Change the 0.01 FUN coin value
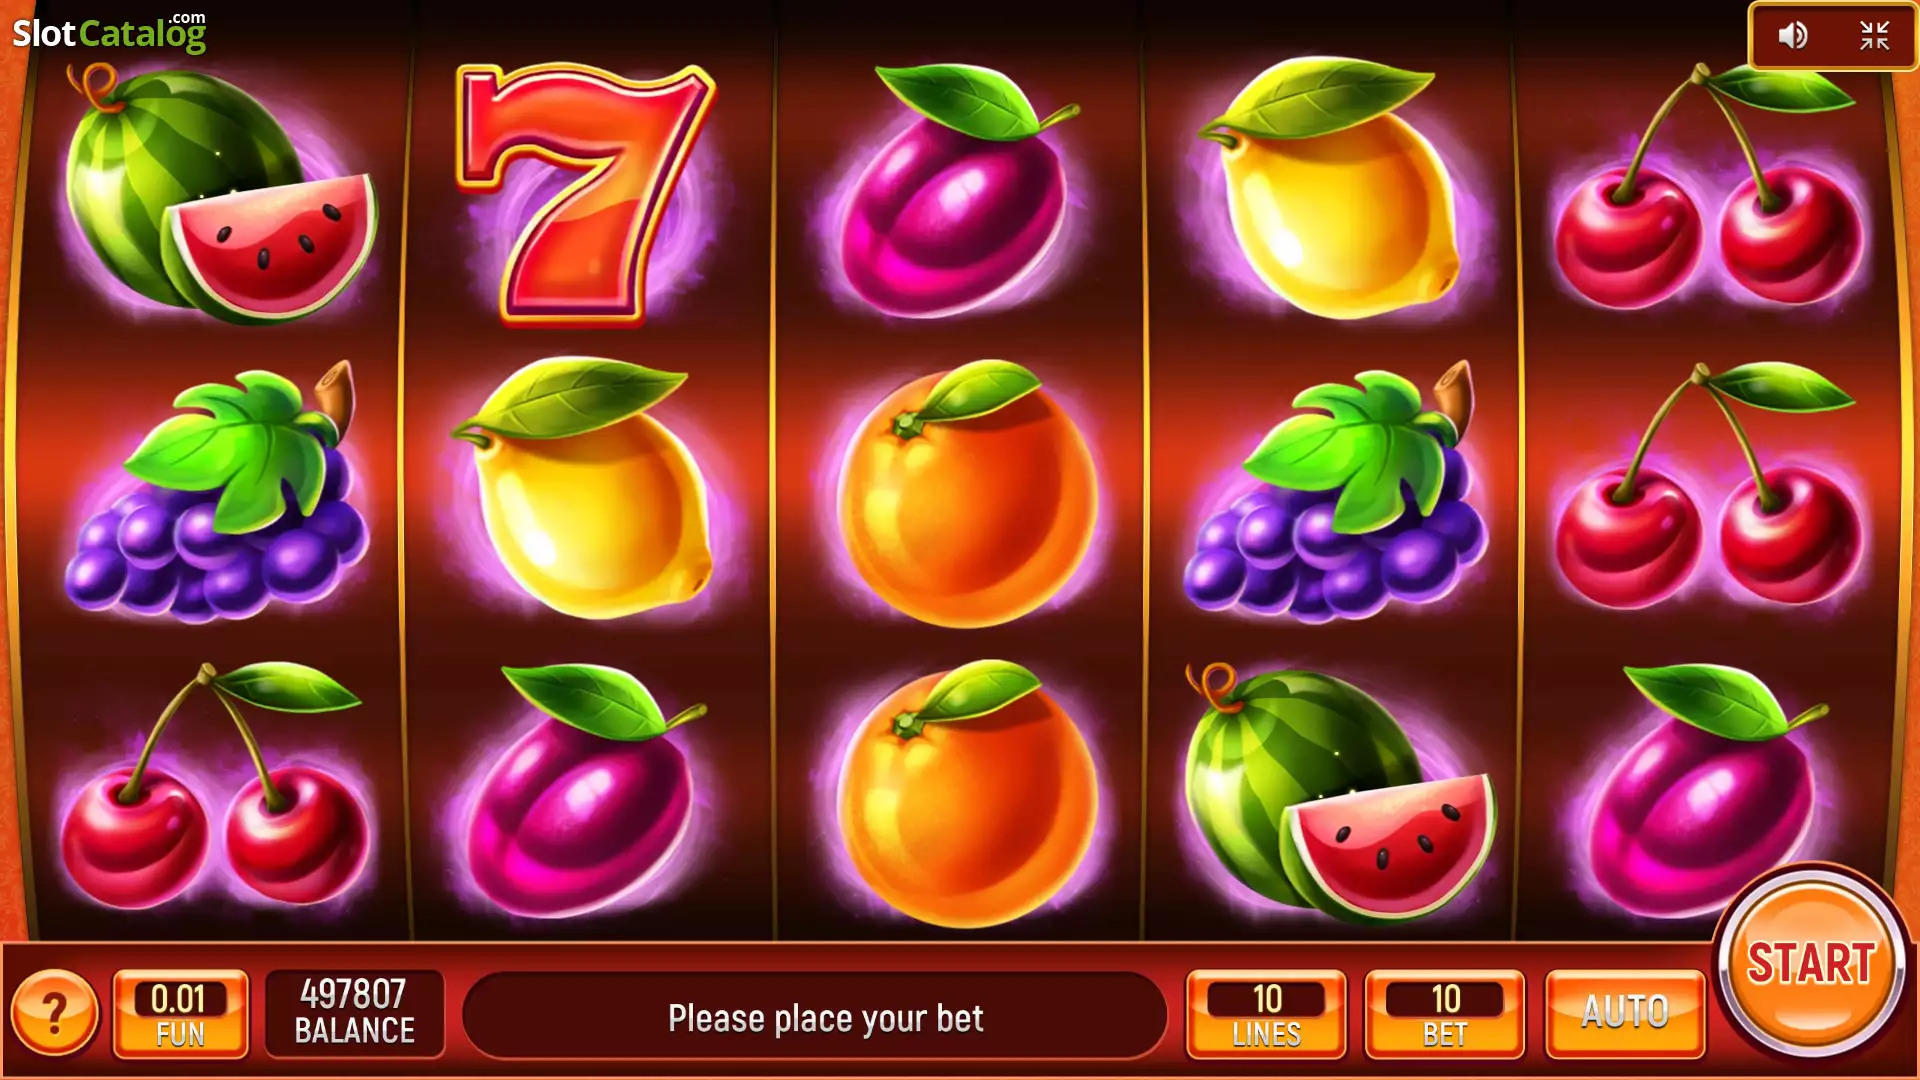 tap(180, 1013)
